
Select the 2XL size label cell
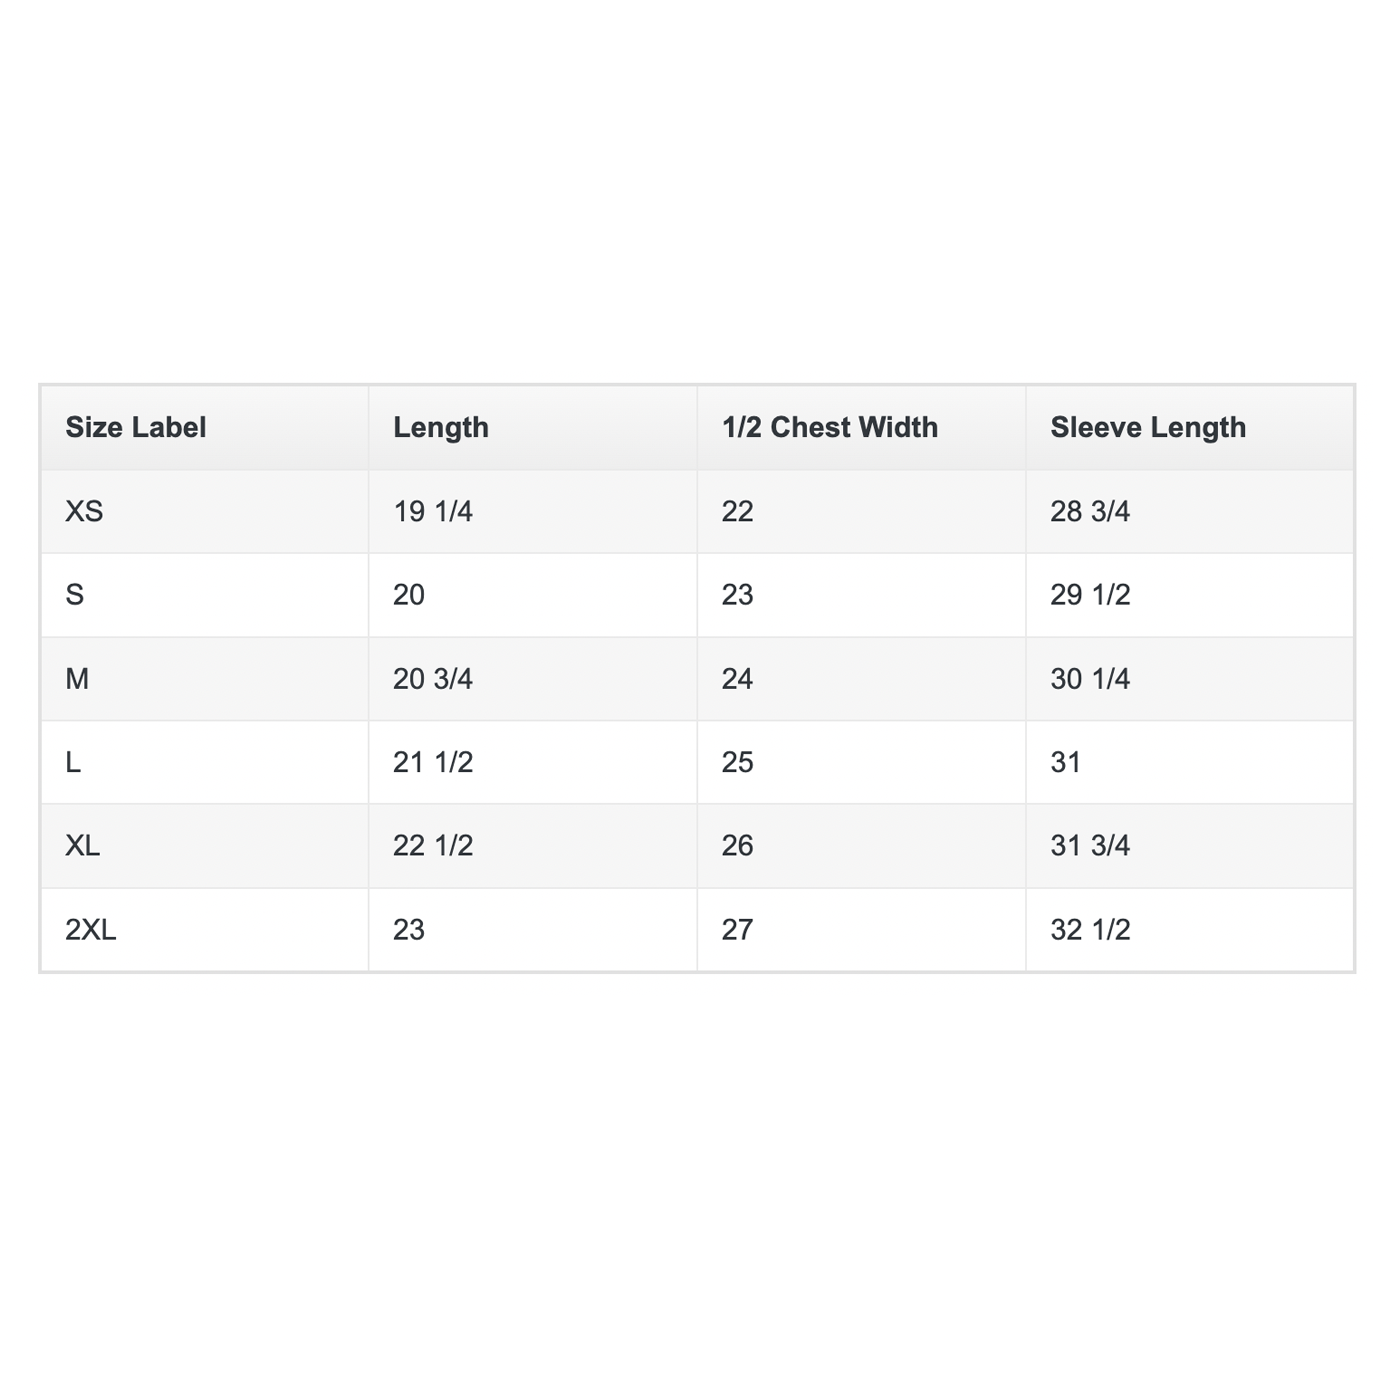click(x=91, y=930)
